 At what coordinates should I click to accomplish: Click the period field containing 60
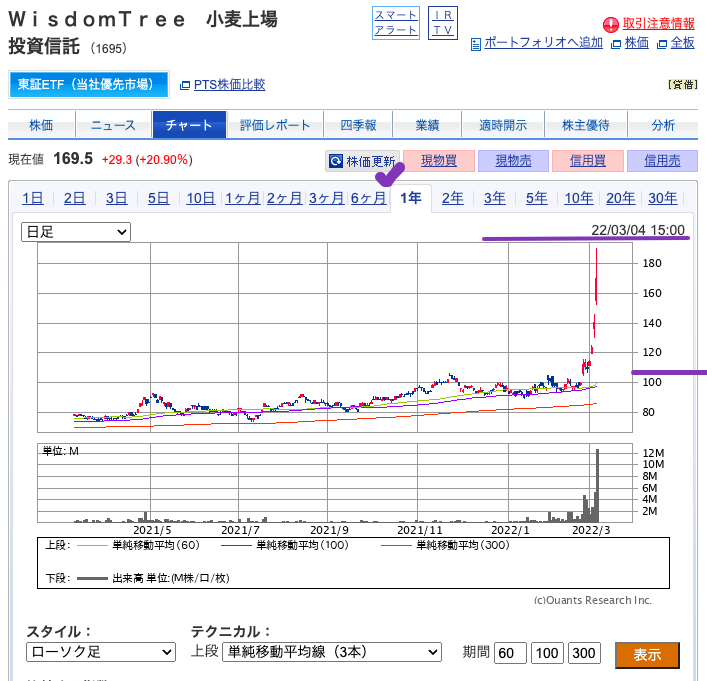point(510,653)
